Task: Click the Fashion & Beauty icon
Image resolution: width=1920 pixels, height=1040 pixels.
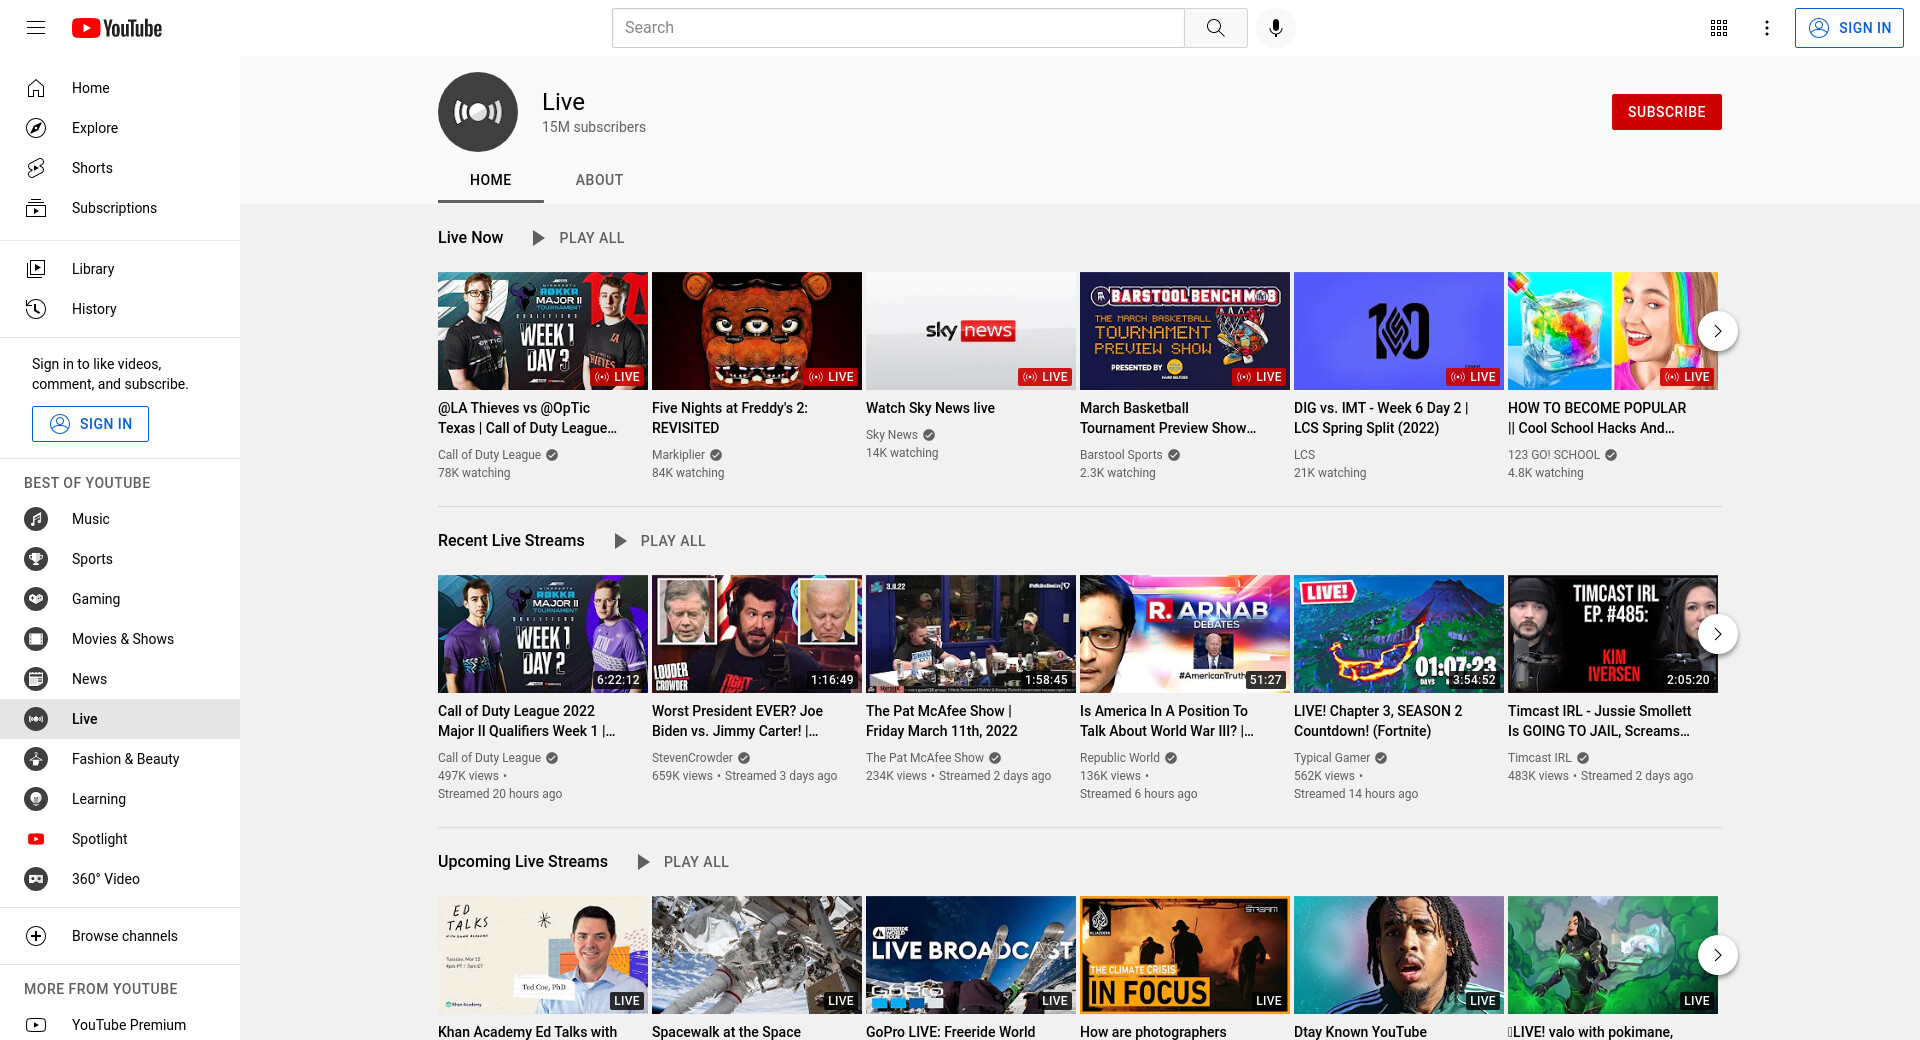Action: (x=36, y=759)
